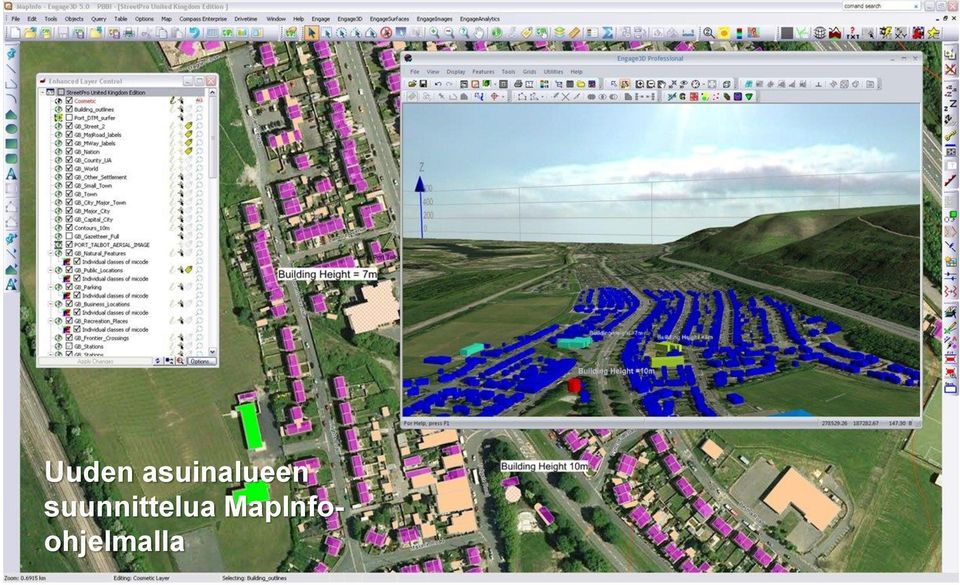Click the globe grid icon
960x585 pixels.
[x=819, y=33]
